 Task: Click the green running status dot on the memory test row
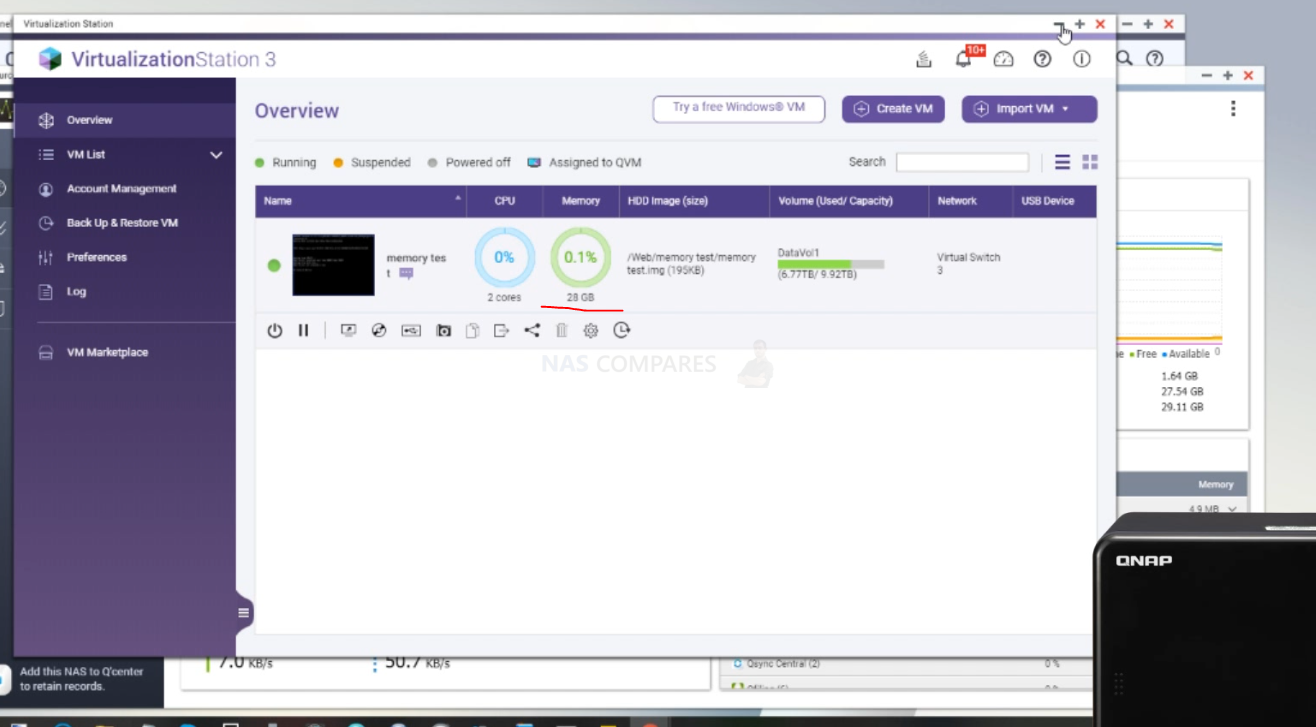tap(274, 265)
